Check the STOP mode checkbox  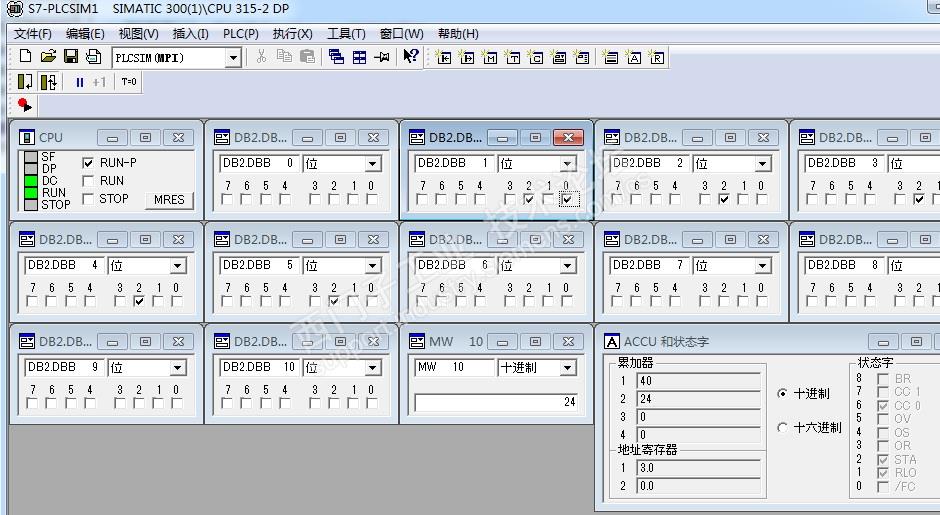pos(88,198)
